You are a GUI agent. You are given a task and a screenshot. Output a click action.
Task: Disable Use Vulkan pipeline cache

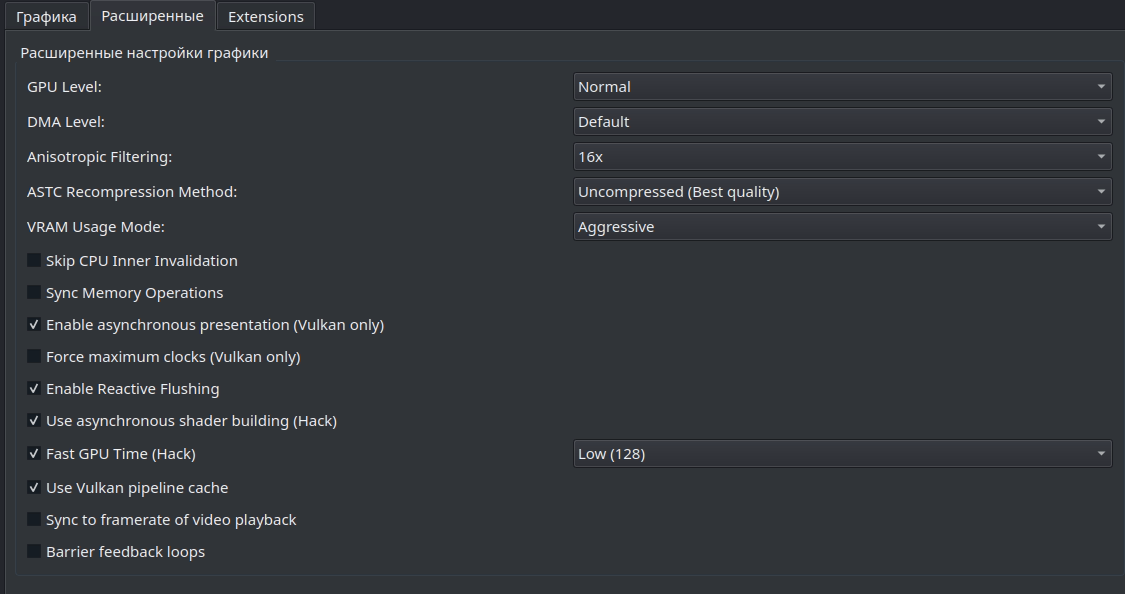tap(35, 488)
